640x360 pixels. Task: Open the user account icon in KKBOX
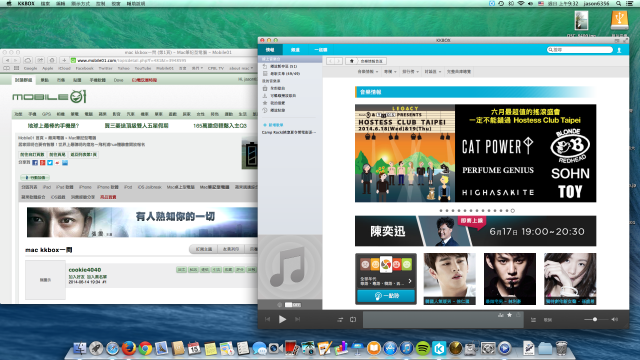coord(619,50)
